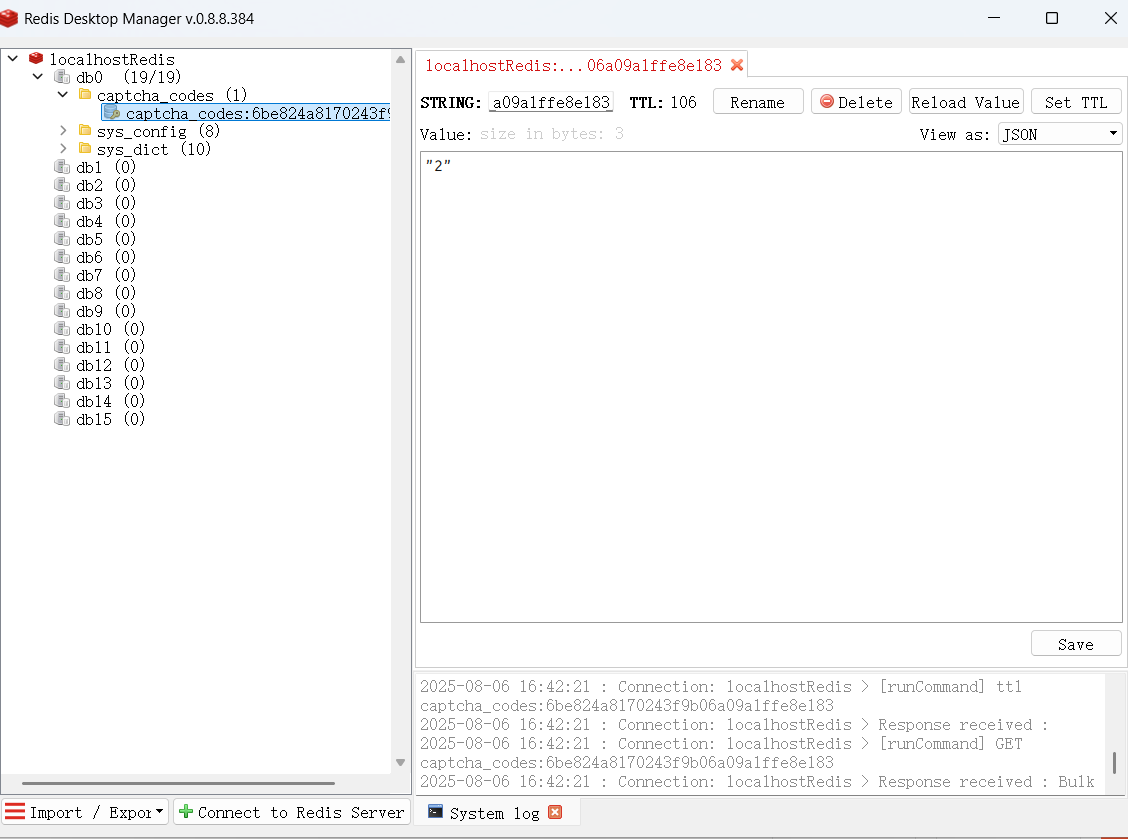Expand the sys_config namespace
1128x839 pixels.
tap(63, 130)
